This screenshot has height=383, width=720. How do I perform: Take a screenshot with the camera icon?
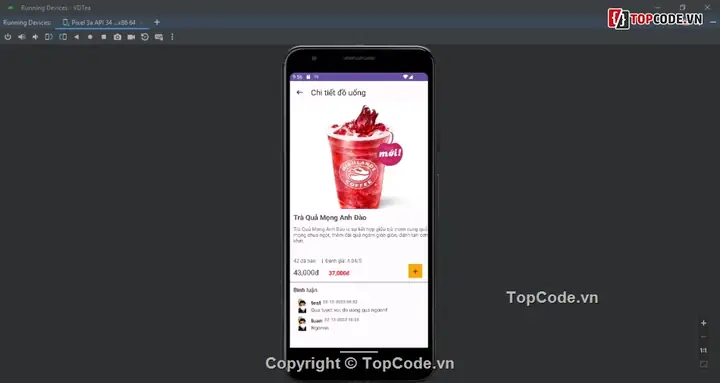pos(118,37)
